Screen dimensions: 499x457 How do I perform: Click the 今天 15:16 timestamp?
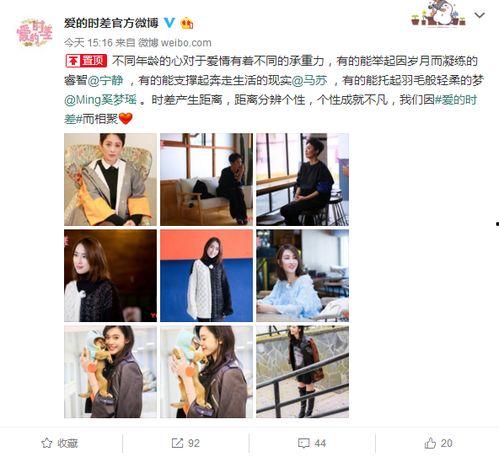click(88, 43)
